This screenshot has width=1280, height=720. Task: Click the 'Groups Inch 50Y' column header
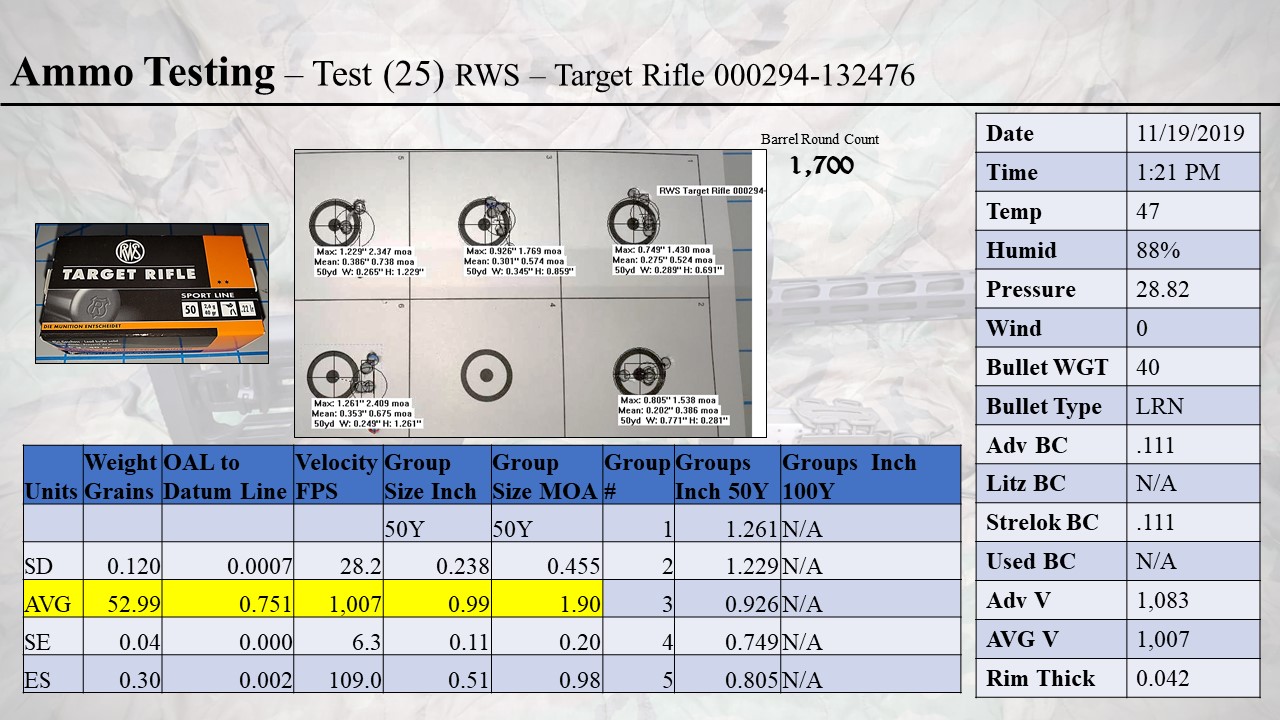(727, 476)
